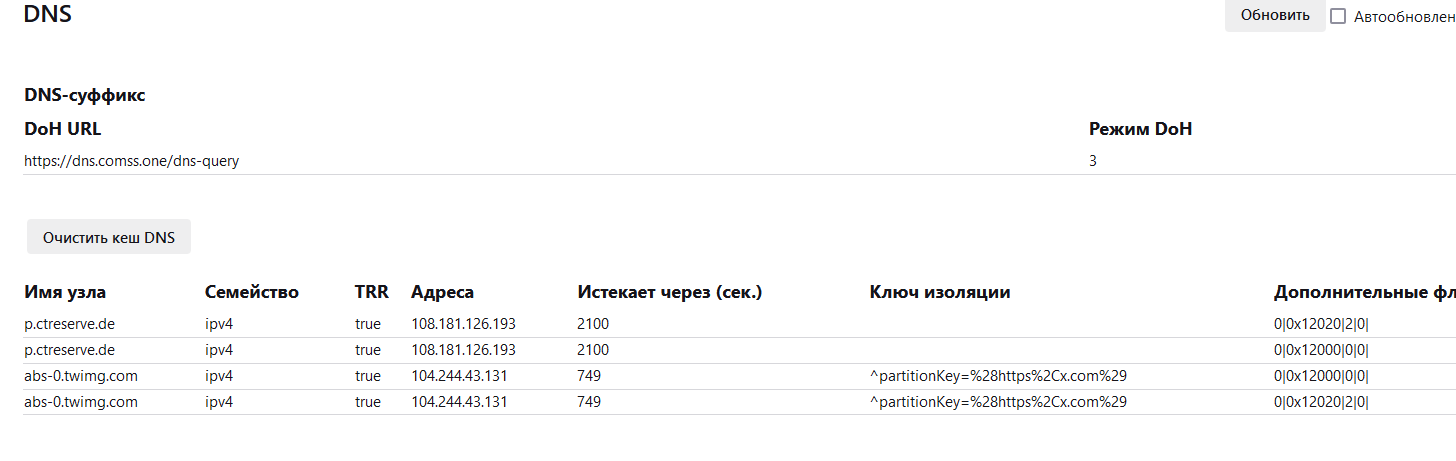Click the Адреса column header
This screenshot has width=1456, height=461.
[x=442, y=292]
